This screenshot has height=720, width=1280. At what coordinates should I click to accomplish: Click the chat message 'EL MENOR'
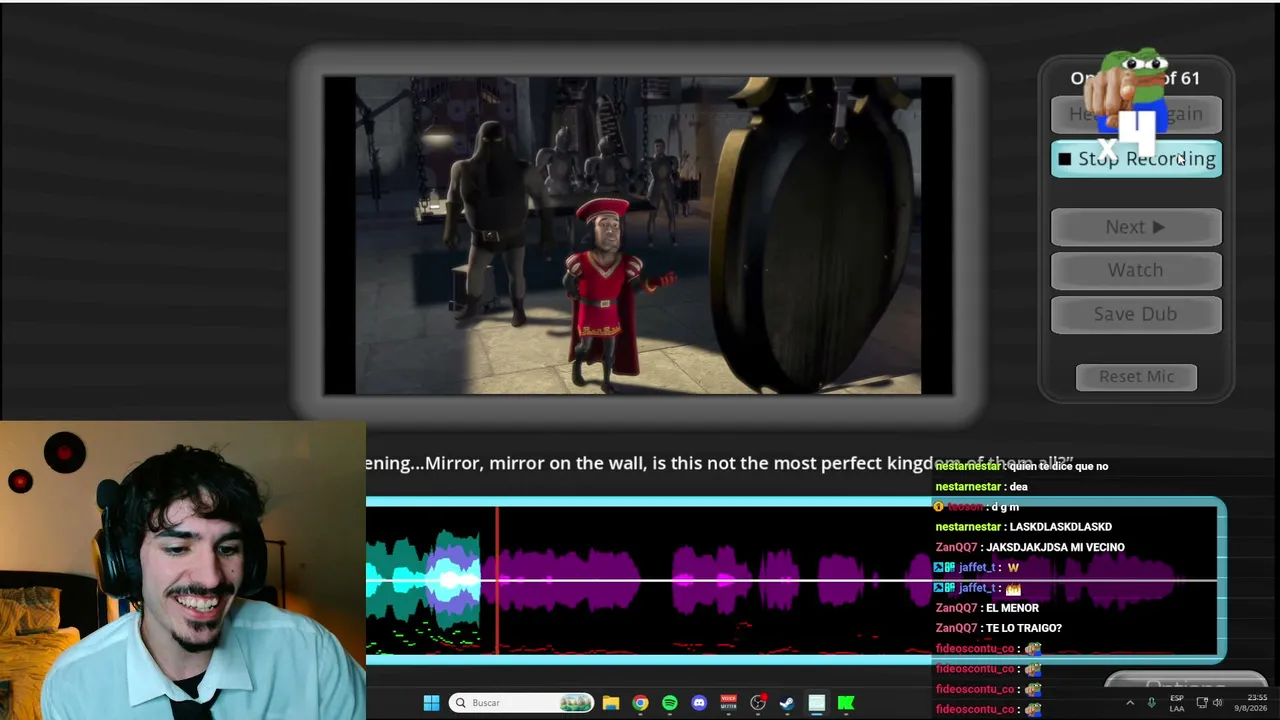1012,608
